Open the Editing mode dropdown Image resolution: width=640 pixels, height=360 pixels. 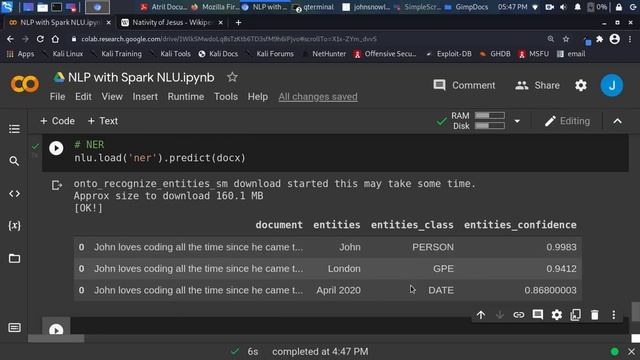click(x=567, y=121)
